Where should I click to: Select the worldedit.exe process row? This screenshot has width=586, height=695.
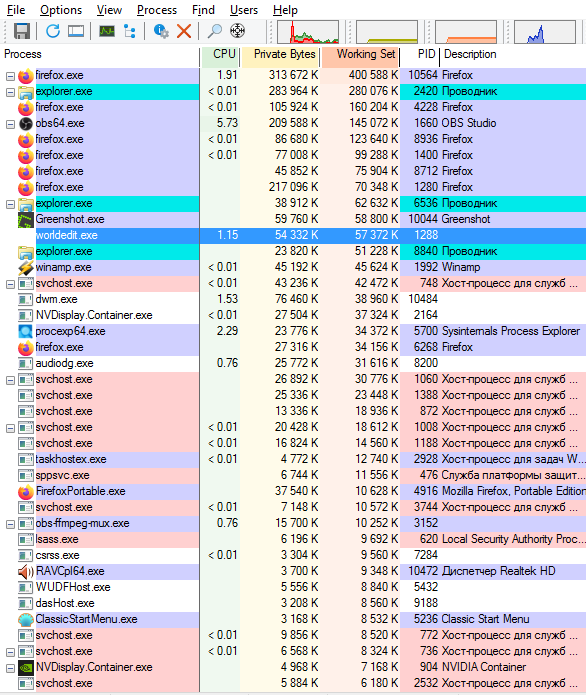[293, 235]
